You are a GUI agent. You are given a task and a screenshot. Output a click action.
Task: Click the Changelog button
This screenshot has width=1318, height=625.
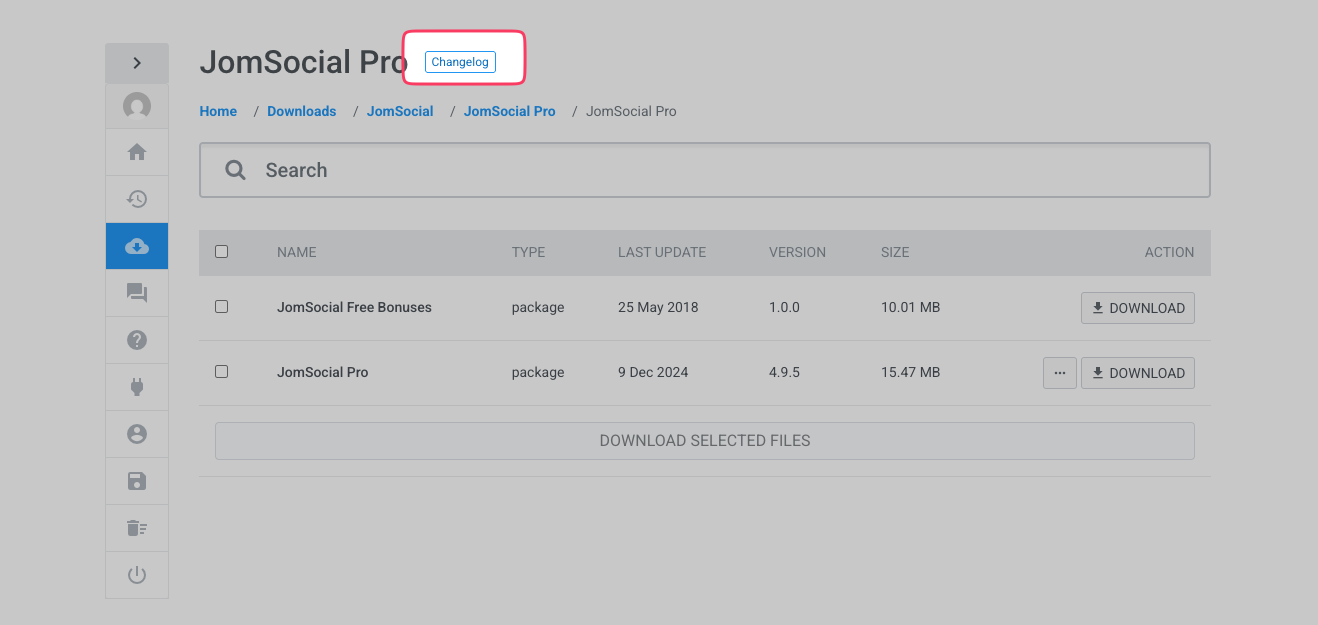click(460, 62)
